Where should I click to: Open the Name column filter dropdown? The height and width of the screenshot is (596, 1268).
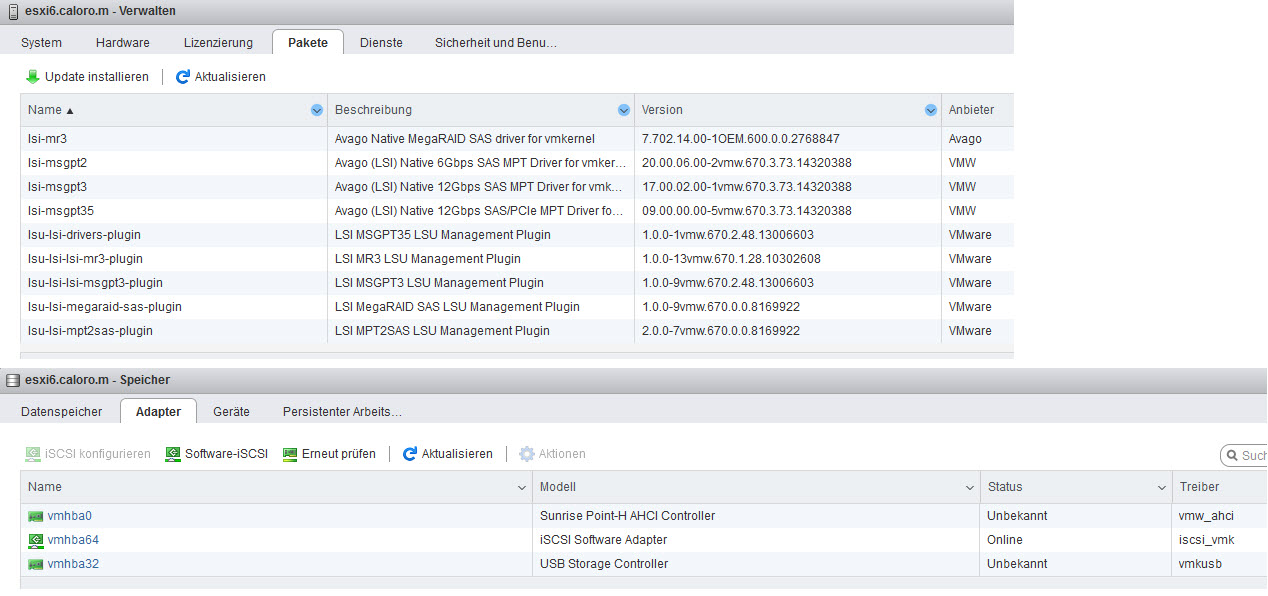coord(317,110)
